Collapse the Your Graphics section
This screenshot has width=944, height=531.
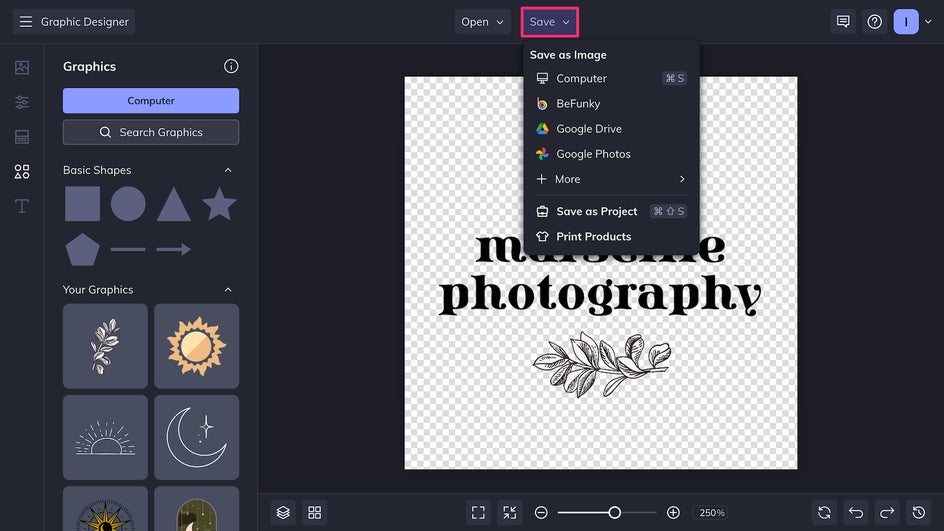(228, 290)
